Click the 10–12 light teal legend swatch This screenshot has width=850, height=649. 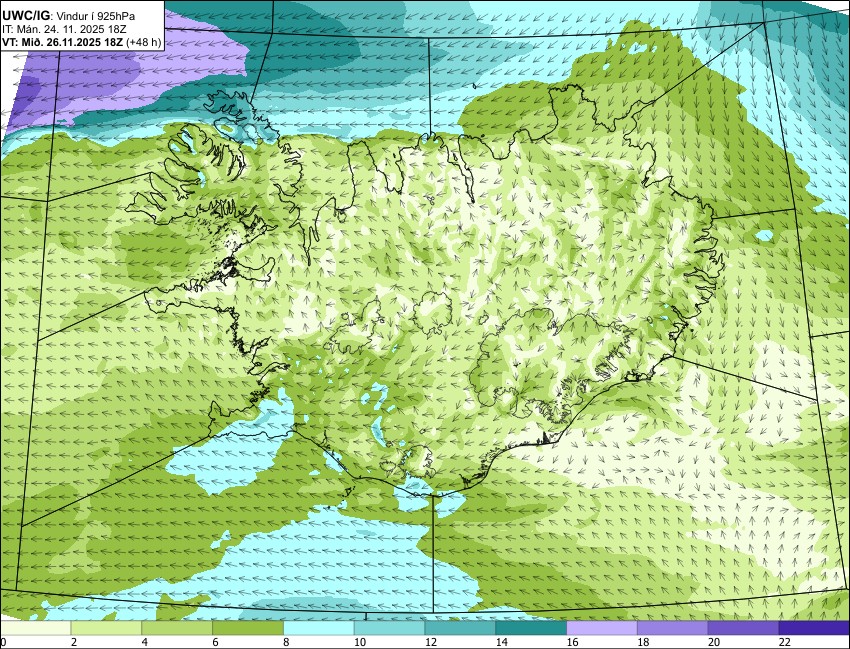pyautogui.click(x=389, y=628)
